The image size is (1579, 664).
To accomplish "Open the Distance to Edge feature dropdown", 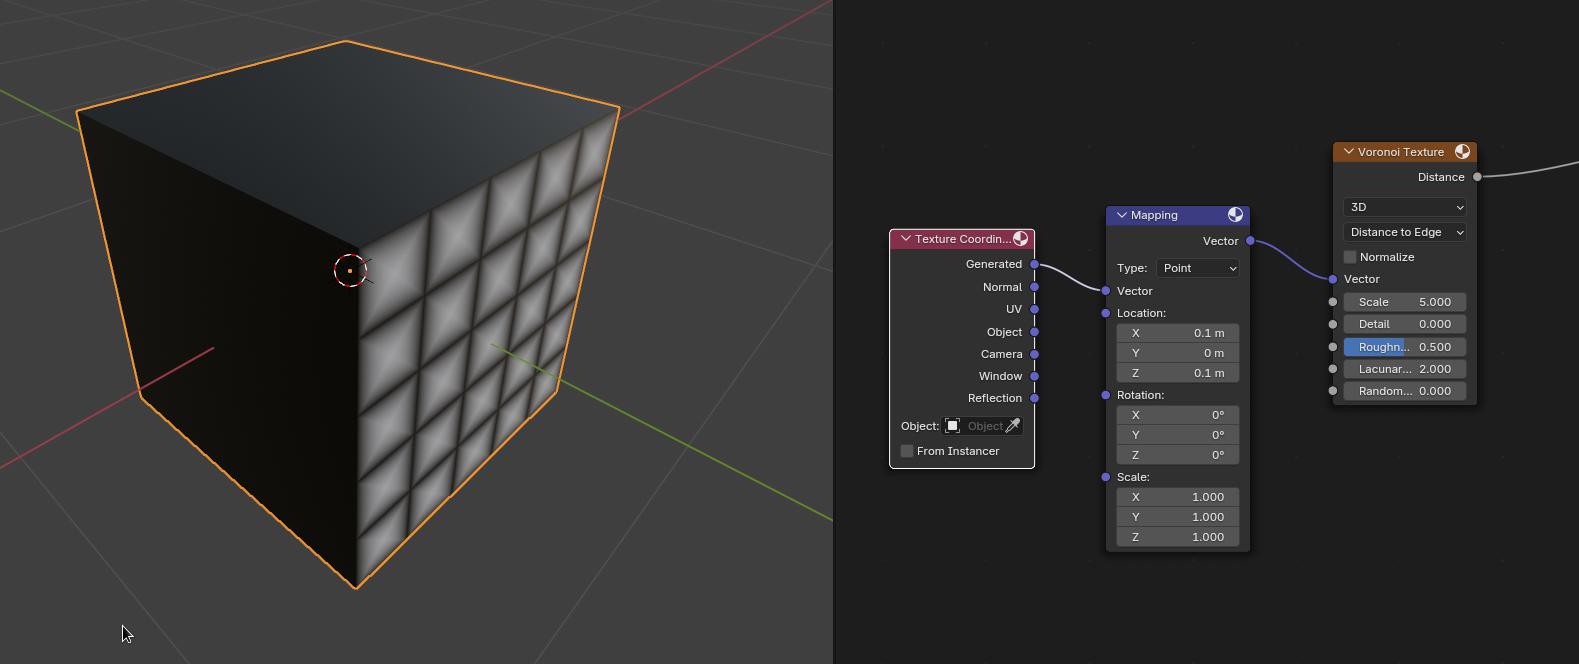I will [1405, 232].
